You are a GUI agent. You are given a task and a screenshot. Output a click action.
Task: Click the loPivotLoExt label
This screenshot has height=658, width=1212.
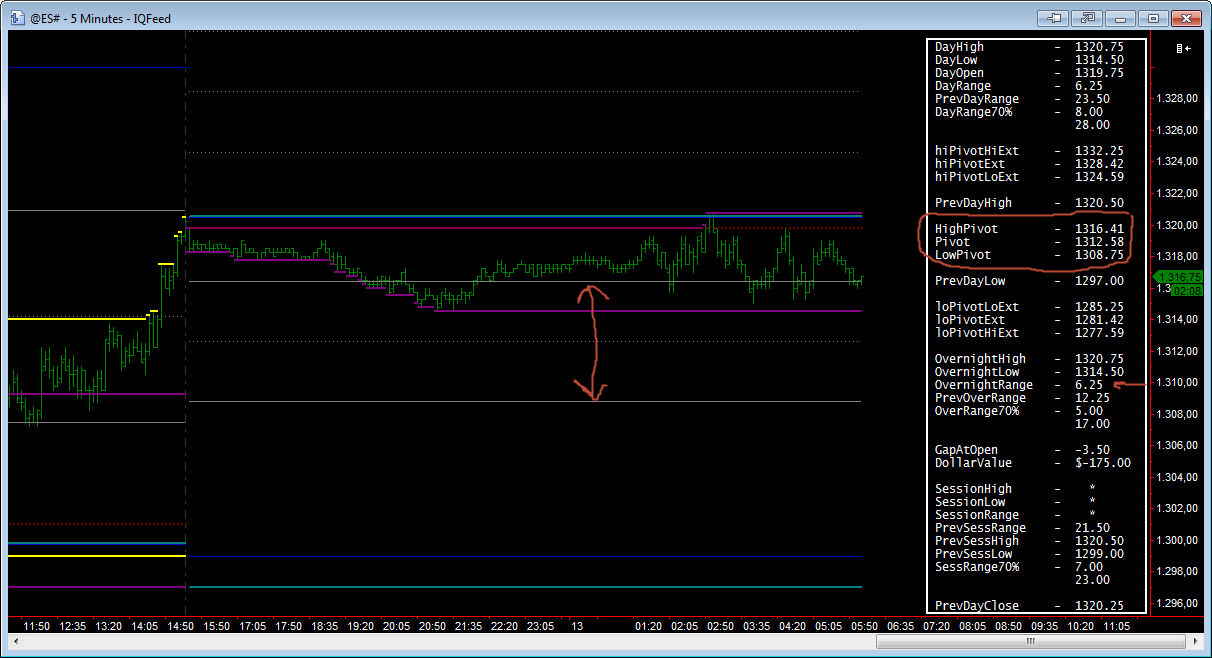coord(977,307)
